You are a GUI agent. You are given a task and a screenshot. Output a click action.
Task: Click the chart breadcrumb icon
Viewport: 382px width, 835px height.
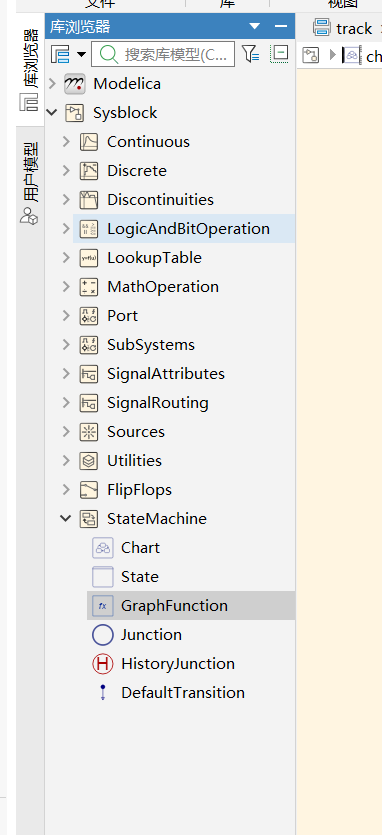[351, 54]
